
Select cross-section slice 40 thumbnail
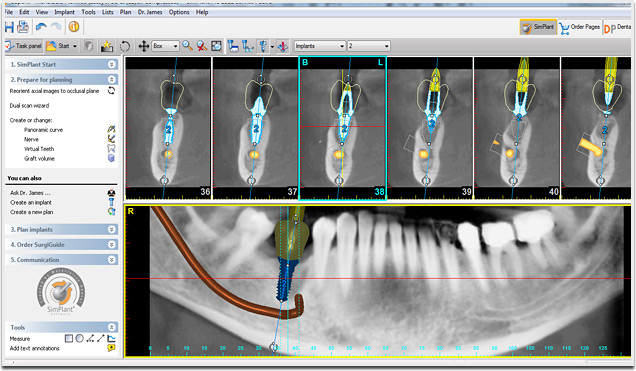(517, 128)
